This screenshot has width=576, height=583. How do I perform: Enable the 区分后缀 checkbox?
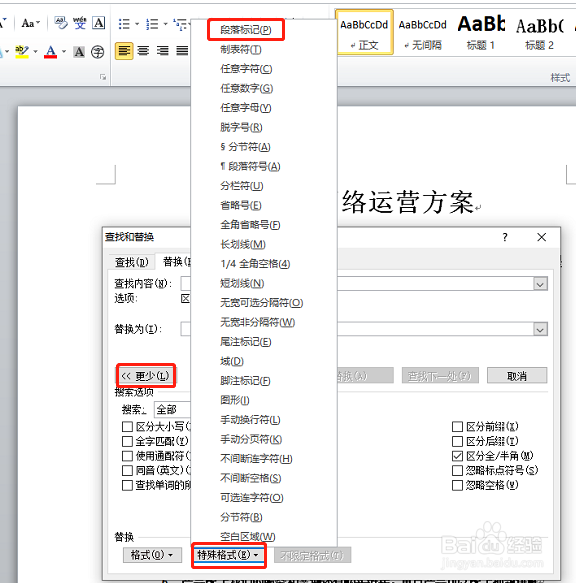(x=457, y=441)
